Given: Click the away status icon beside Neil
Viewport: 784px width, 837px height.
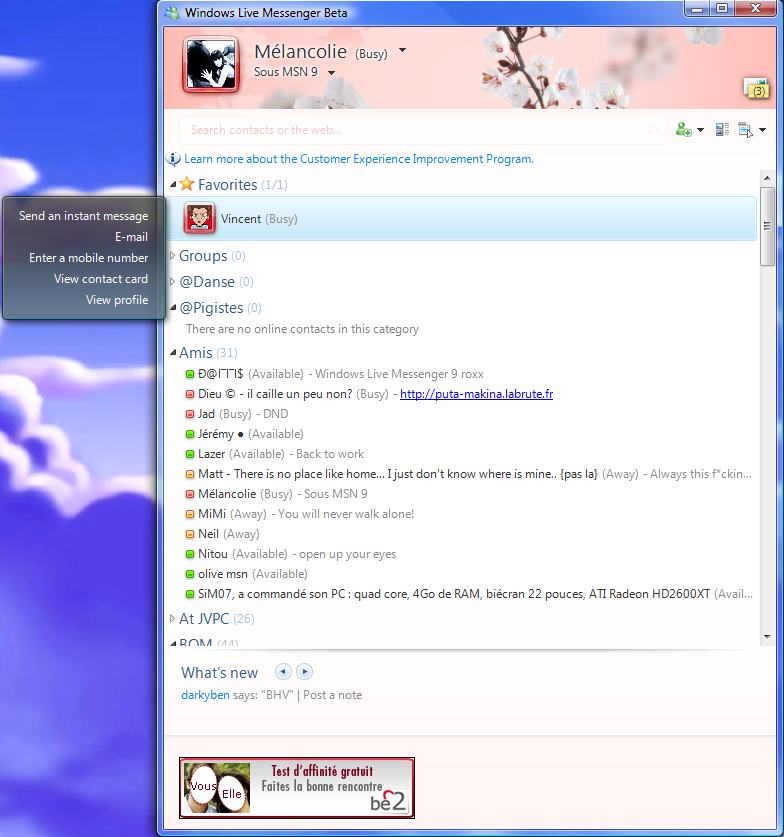Looking at the screenshot, I should point(189,534).
